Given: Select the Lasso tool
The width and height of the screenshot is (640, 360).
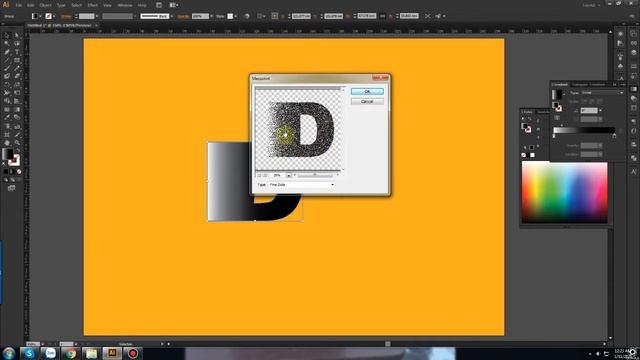Looking at the screenshot, I should (17, 44).
